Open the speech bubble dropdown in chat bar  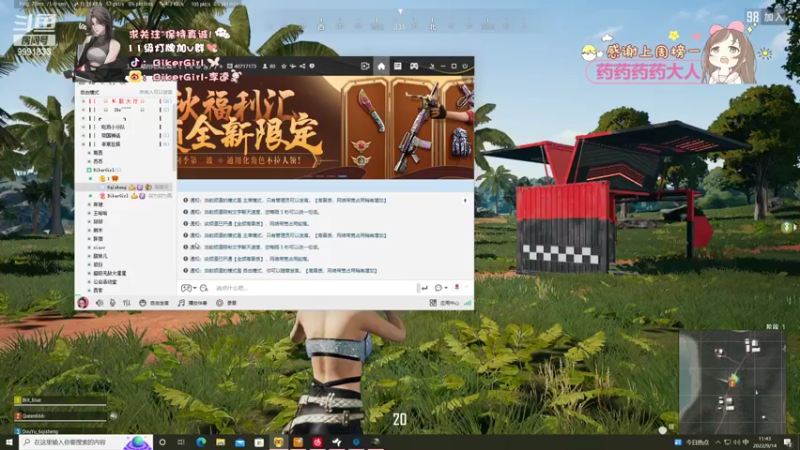coord(441,288)
